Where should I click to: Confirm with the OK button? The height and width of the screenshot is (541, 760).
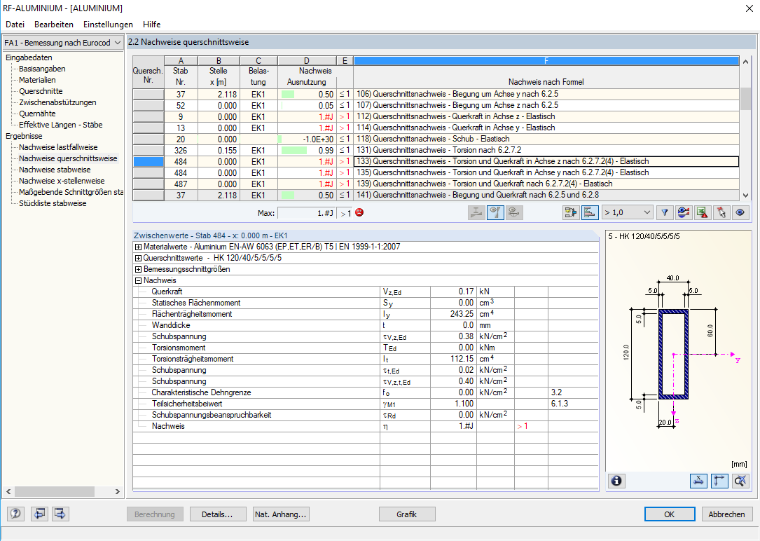click(669, 514)
